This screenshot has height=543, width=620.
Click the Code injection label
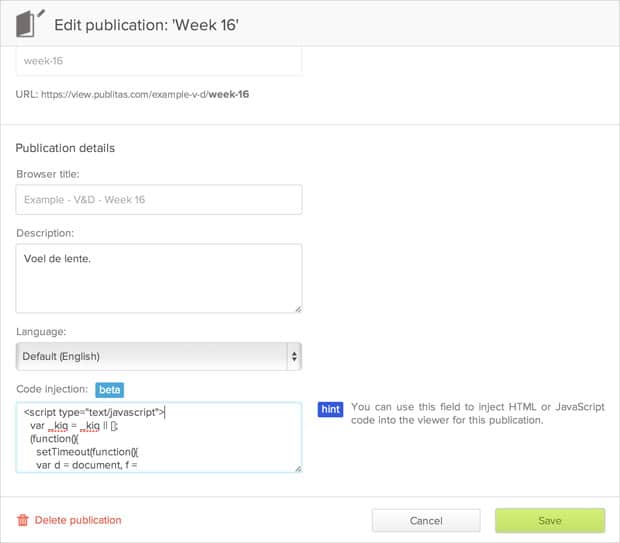pyautogui.click(x=52, y=389)
